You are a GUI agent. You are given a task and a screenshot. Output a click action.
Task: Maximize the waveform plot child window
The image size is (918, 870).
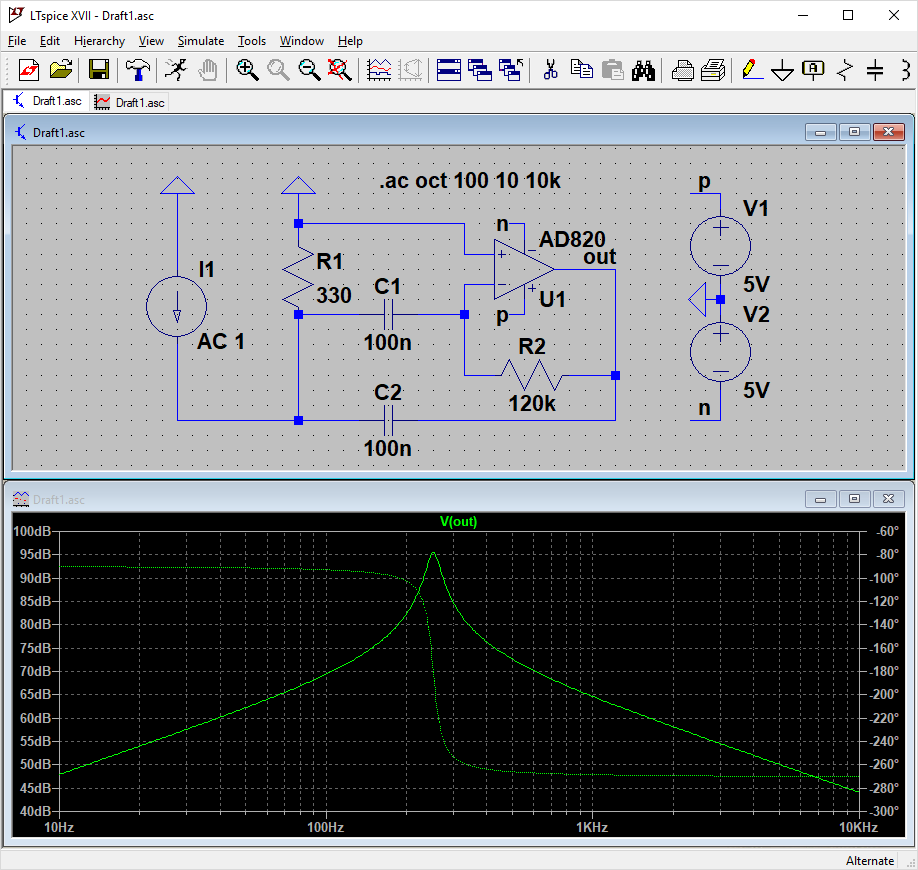854,499
